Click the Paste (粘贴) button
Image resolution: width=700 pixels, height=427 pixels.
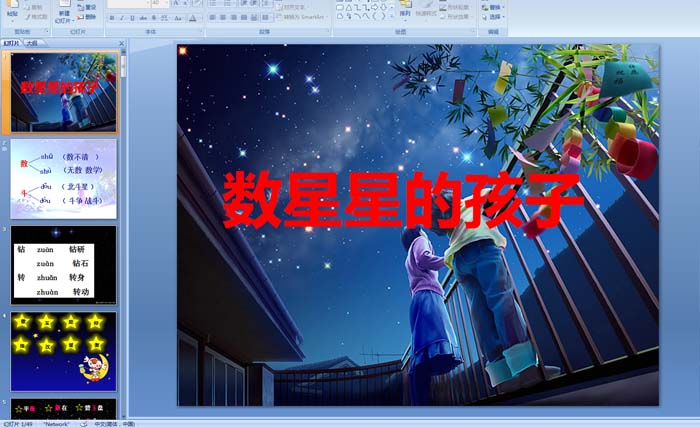point(12,9)
